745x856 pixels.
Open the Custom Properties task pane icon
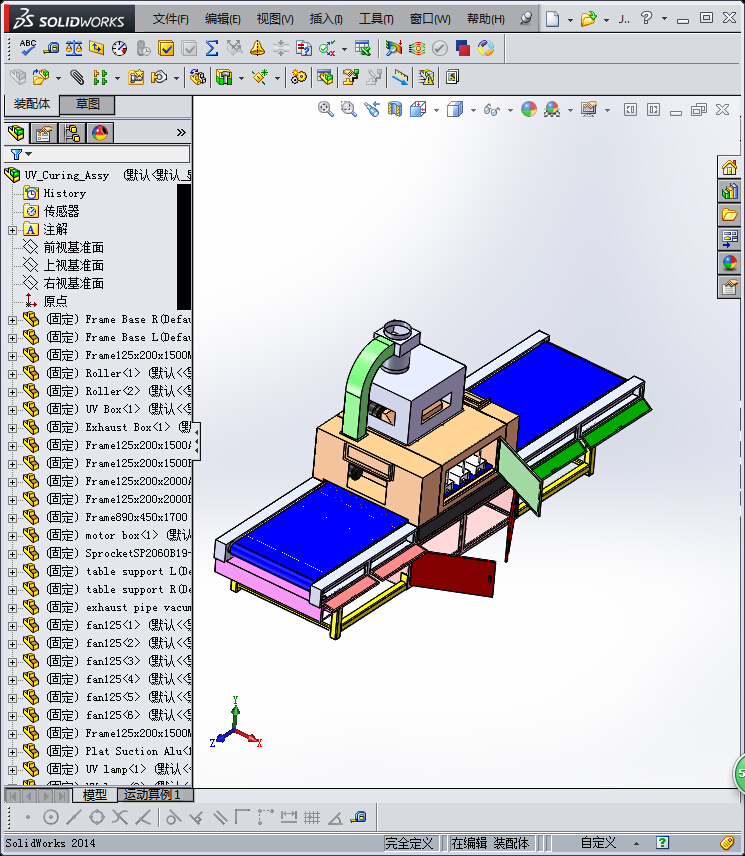[x=730, y=287]
